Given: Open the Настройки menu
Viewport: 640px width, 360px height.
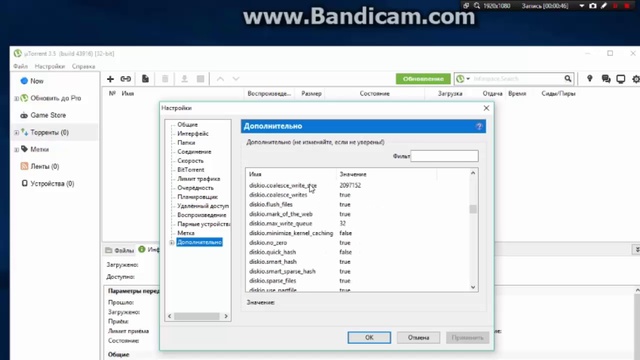Looking at the screenshot, I should pos(50,66).
